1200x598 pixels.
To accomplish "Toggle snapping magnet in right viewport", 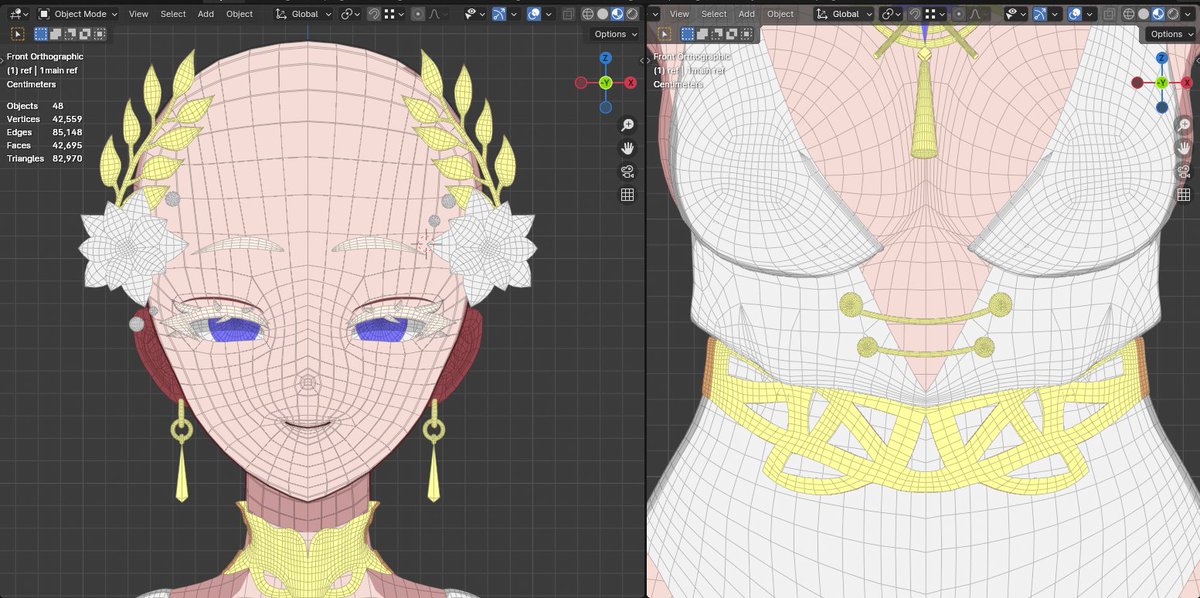I will tap(915, 14).
